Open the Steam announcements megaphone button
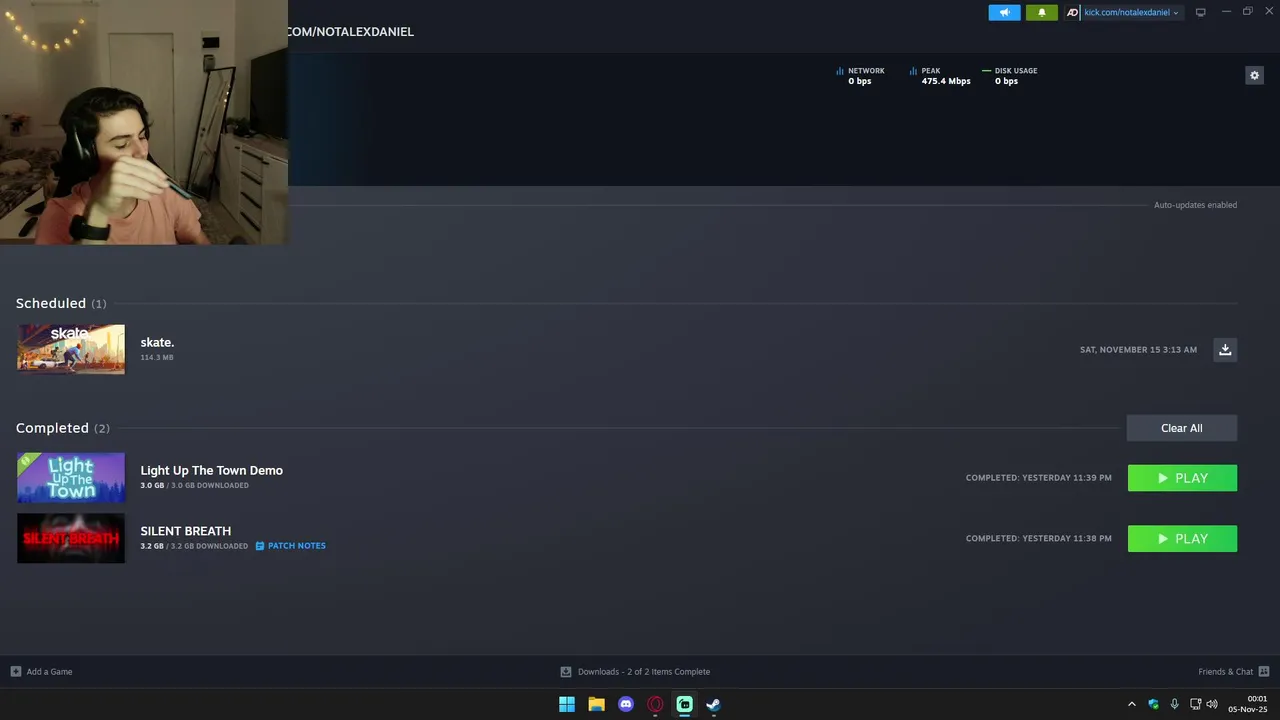 click(1004, 12)
